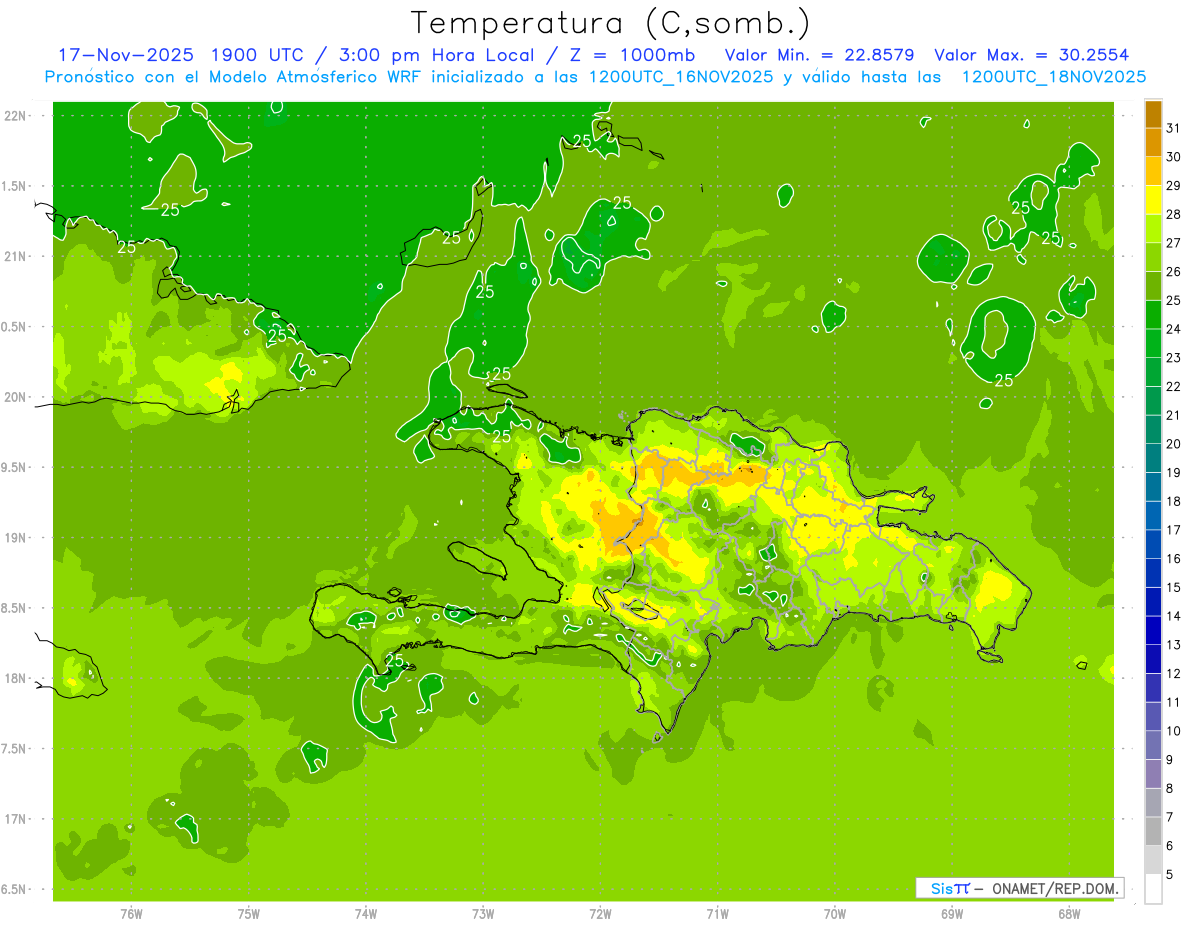Screen dimensions: 1200x927
Task: Click the 'Valor Min. = 22.8579' value
Action: [x=818, y=54]
